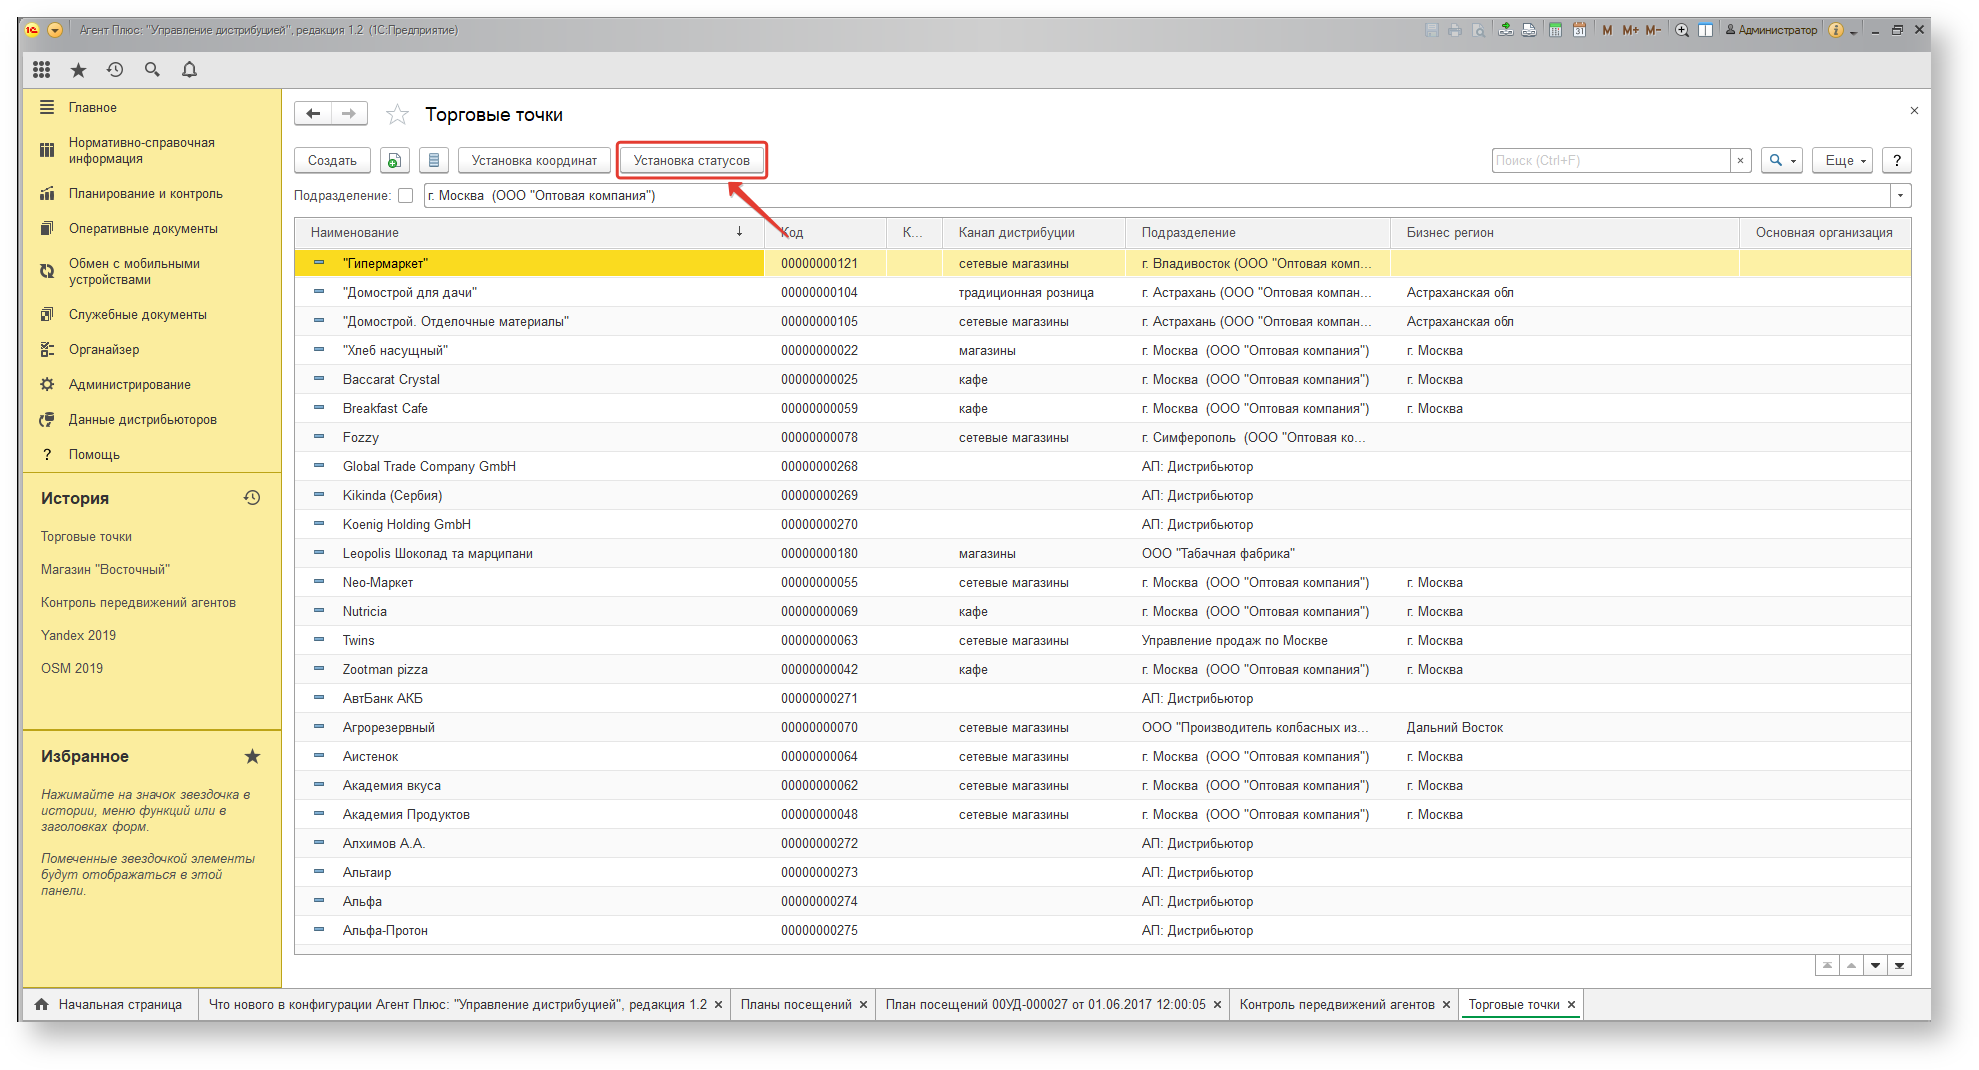1979x1070 pixels.
Task: Click the M- memory subtract button
Action: (1653, 30)
